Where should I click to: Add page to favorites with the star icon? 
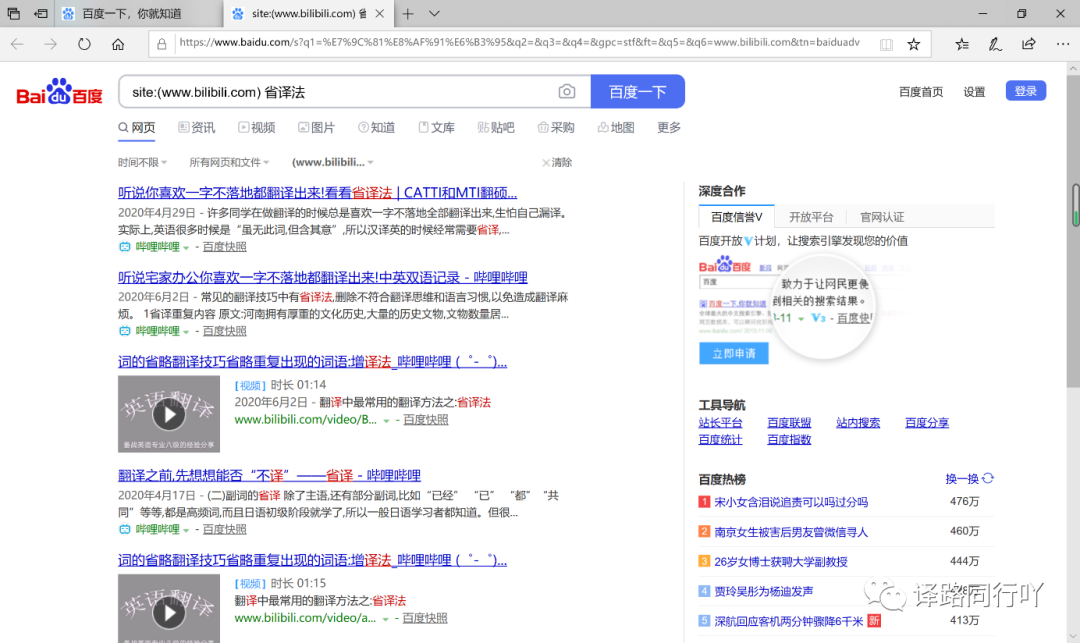click(913, 45)
